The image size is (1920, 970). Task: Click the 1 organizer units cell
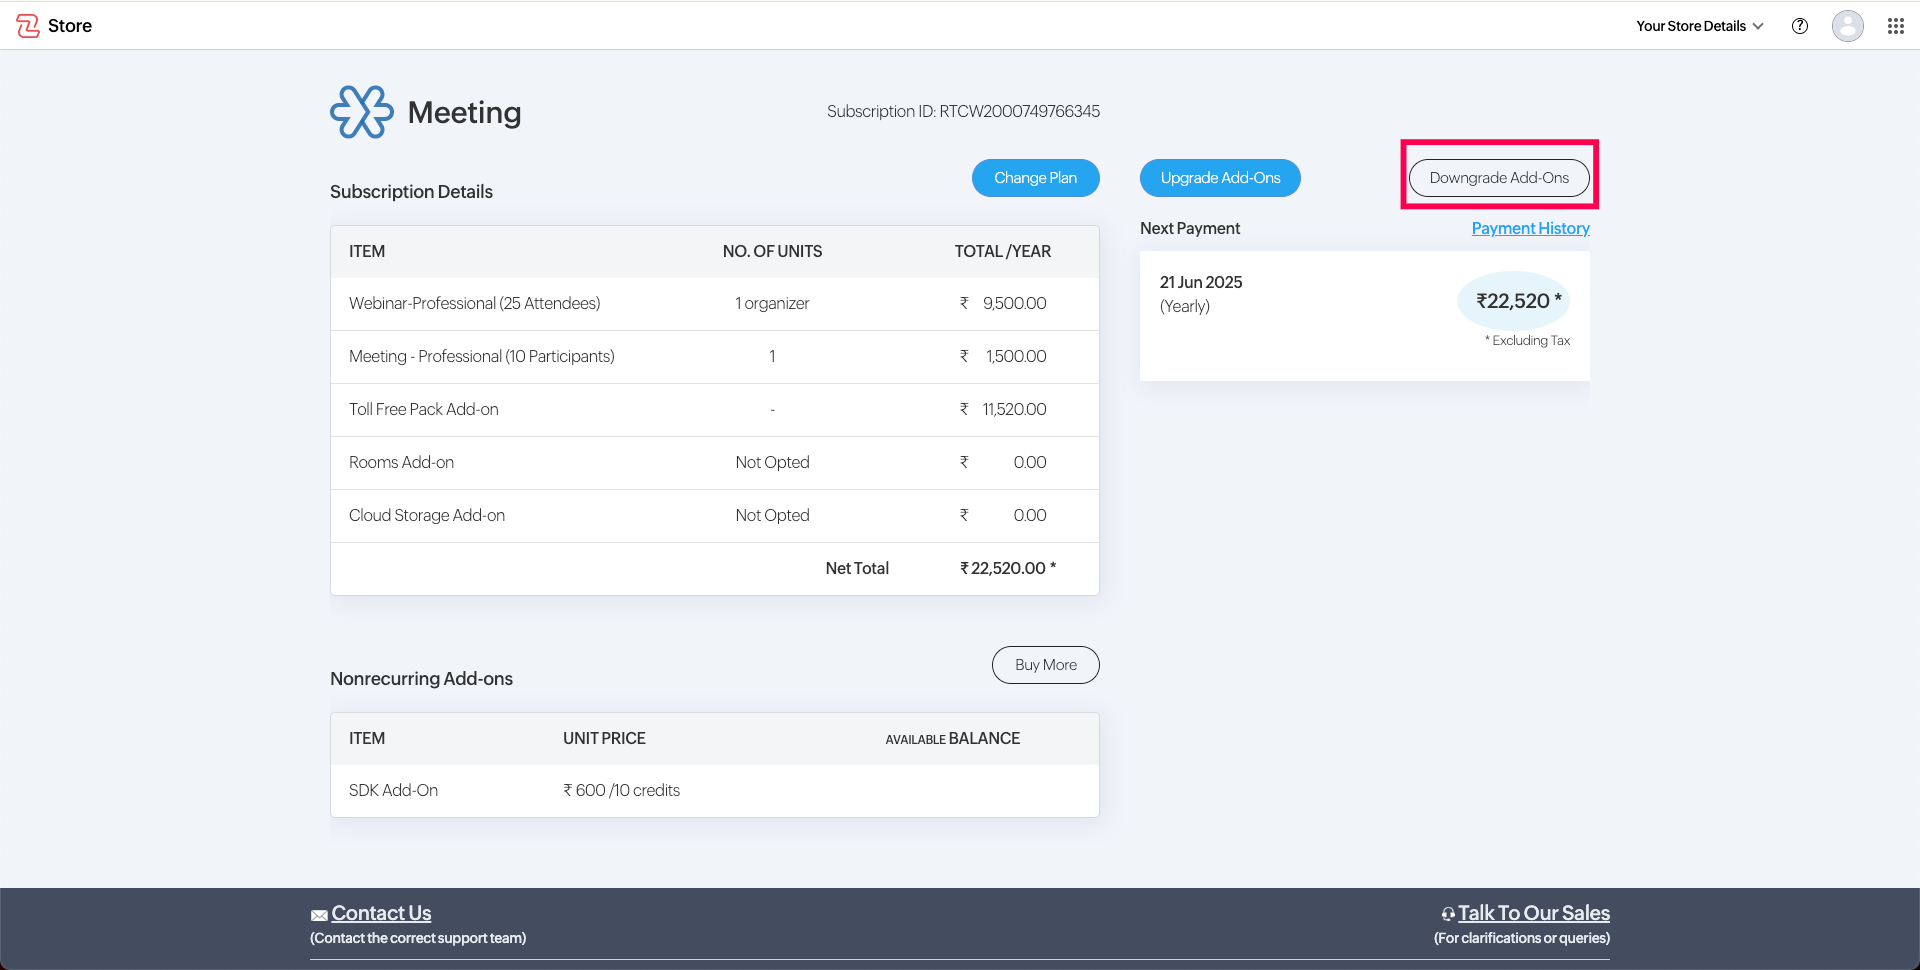tap(772, 303)
